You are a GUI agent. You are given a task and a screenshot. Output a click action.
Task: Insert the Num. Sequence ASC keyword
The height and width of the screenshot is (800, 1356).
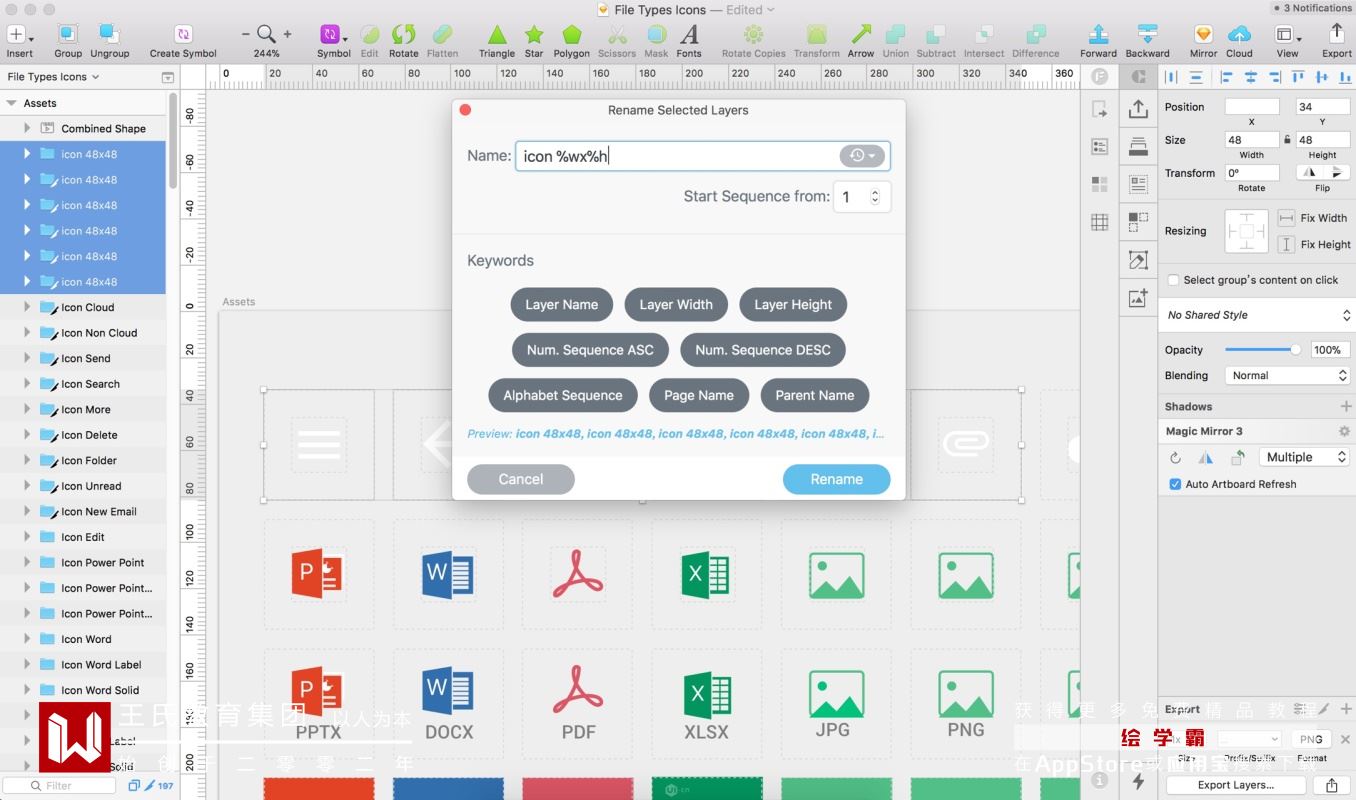[590, 350]
